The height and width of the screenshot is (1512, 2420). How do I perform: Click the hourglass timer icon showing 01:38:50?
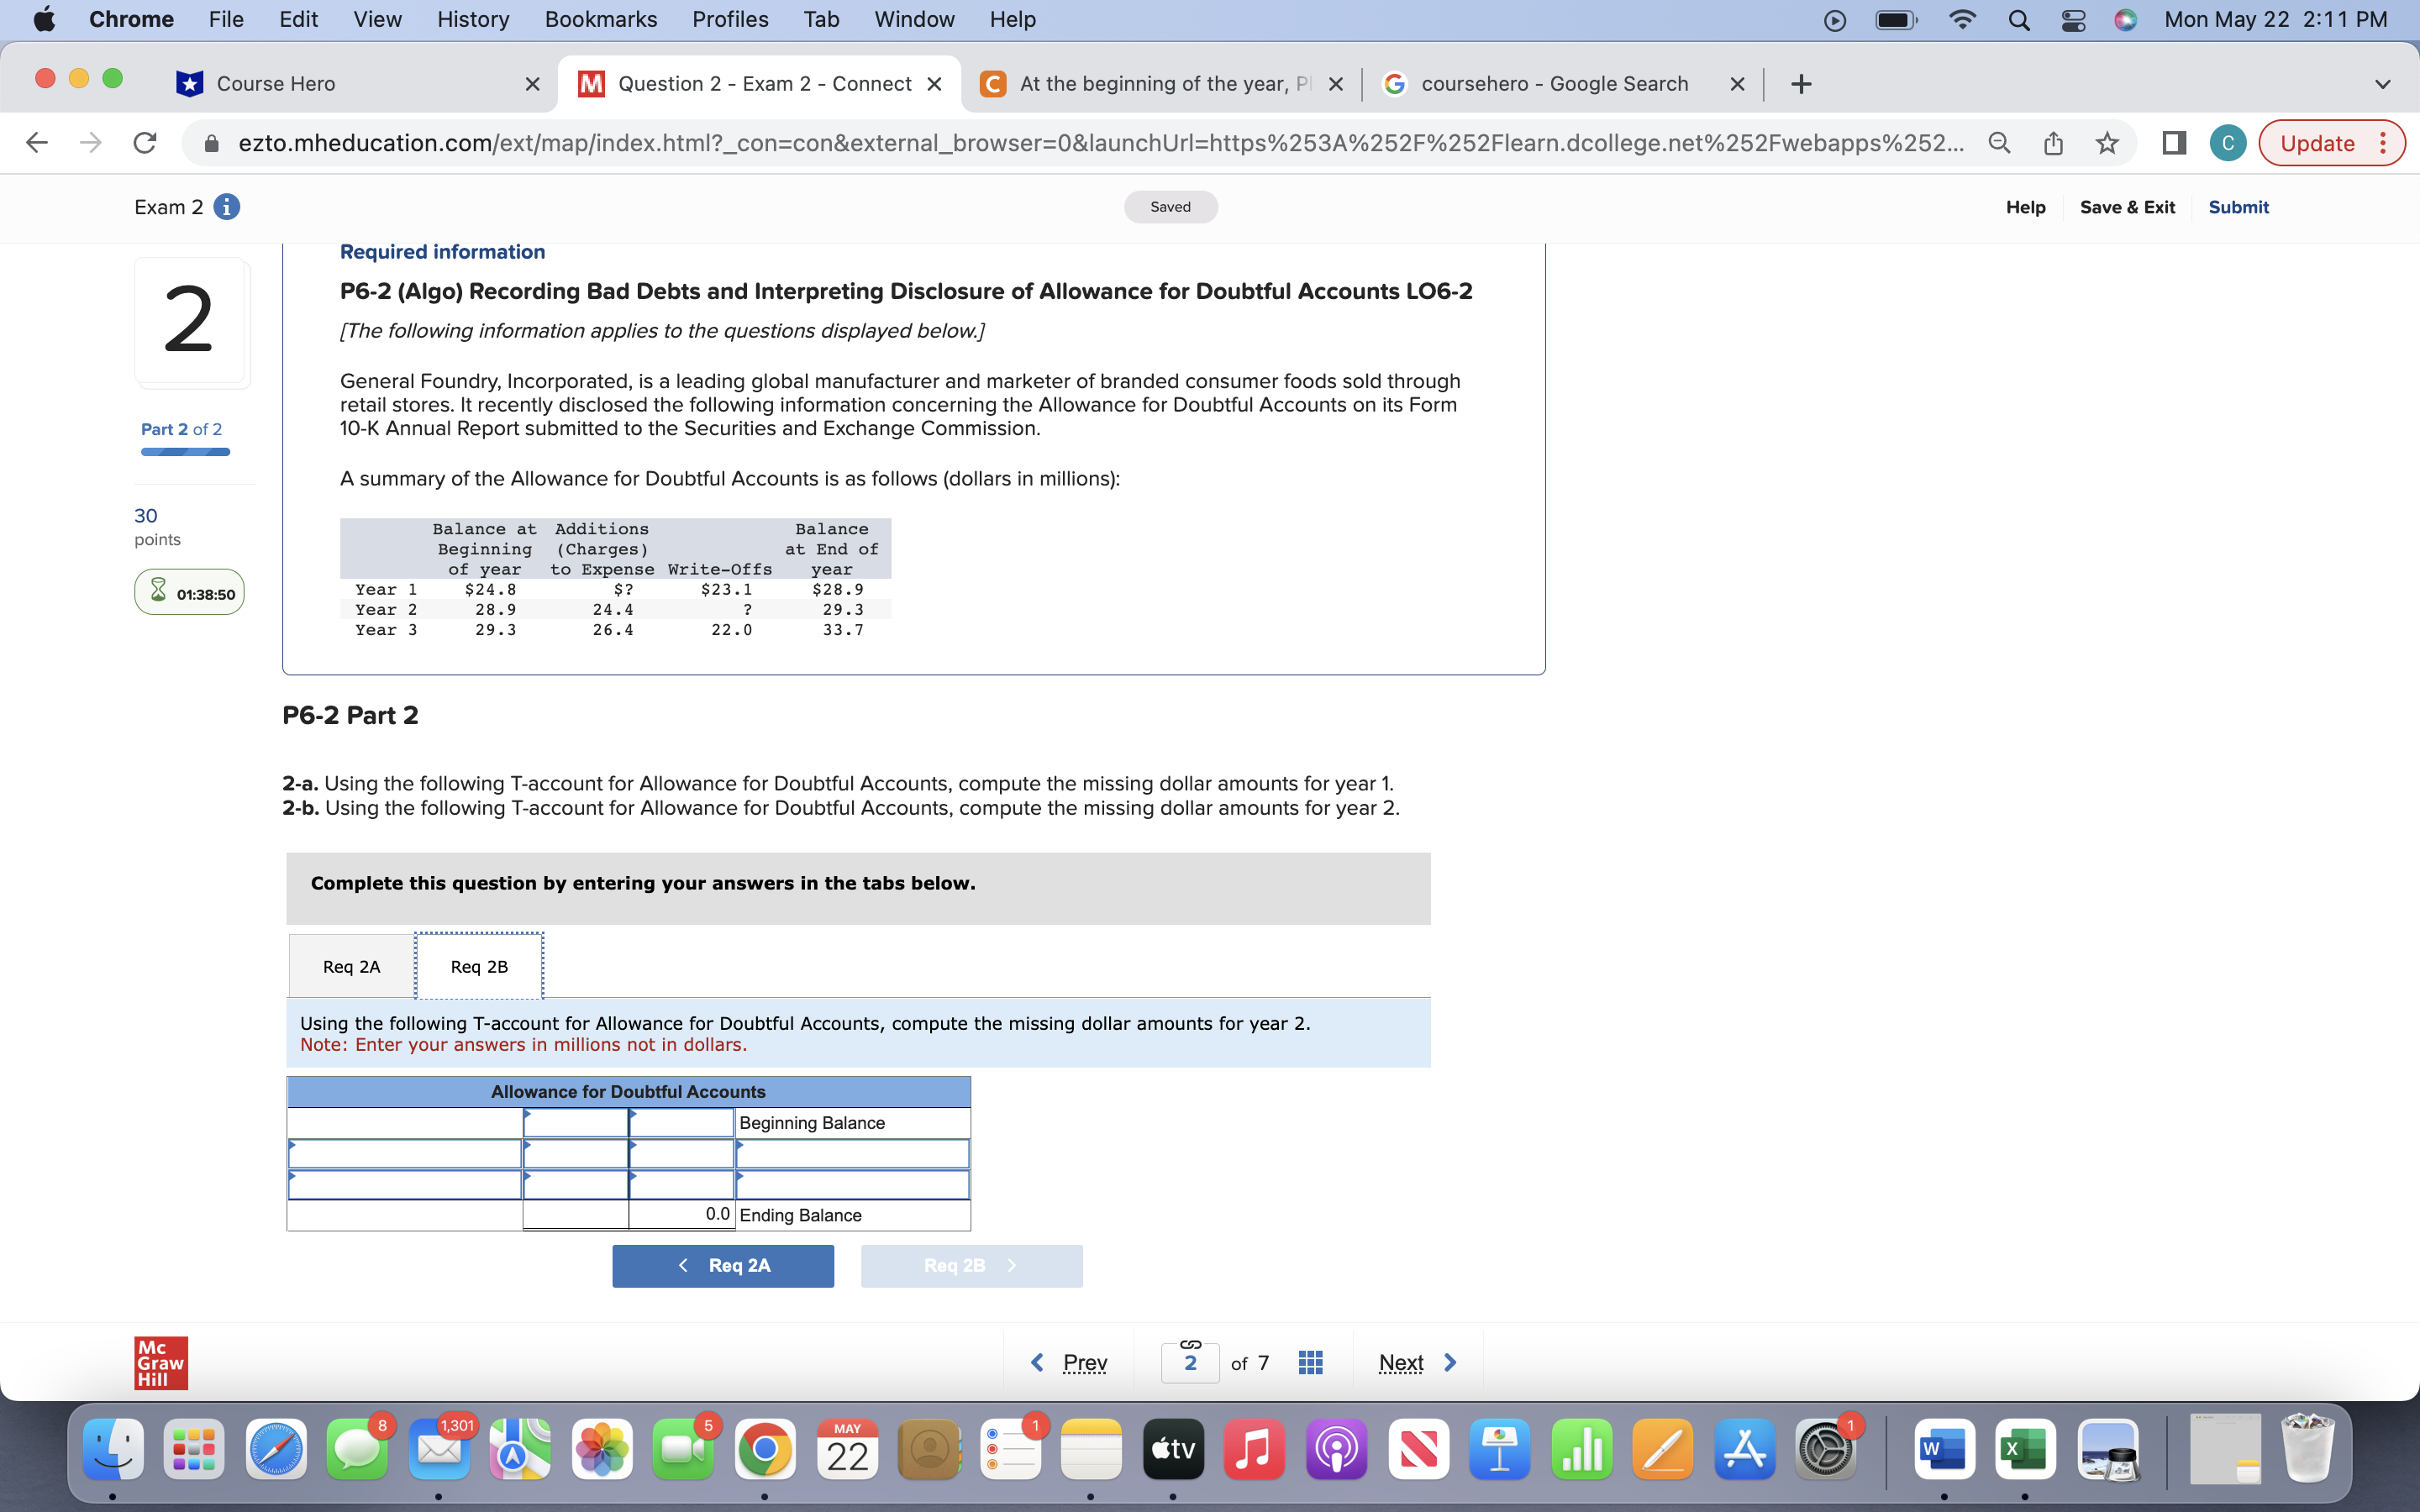coord(158,591)
